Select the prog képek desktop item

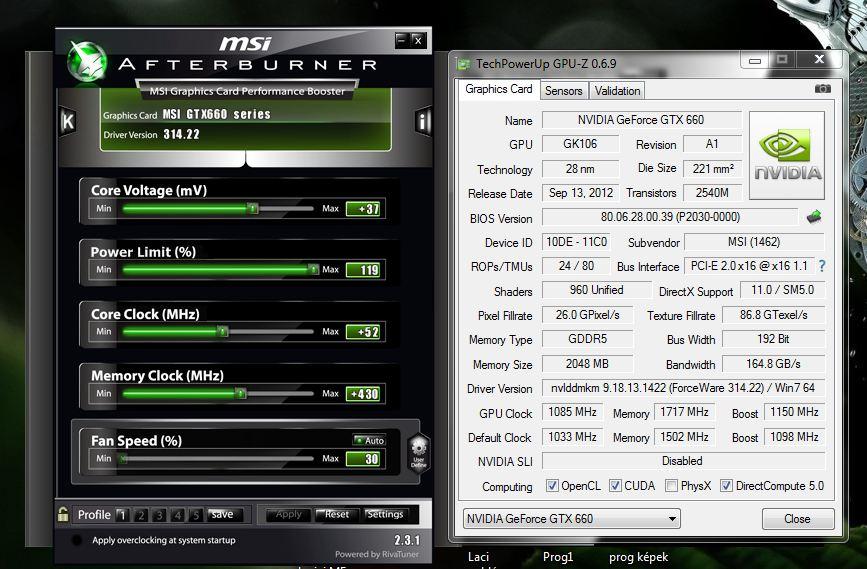click(x=639, y=557)
